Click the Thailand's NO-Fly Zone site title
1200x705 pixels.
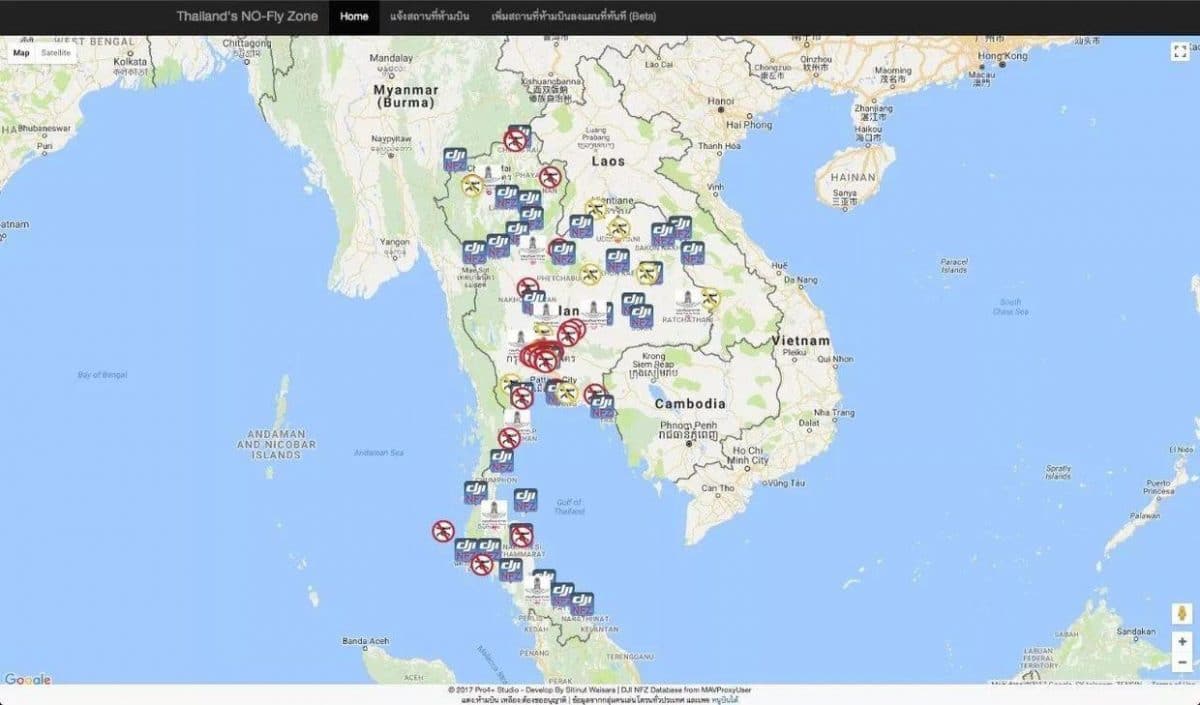pos(247,17)
